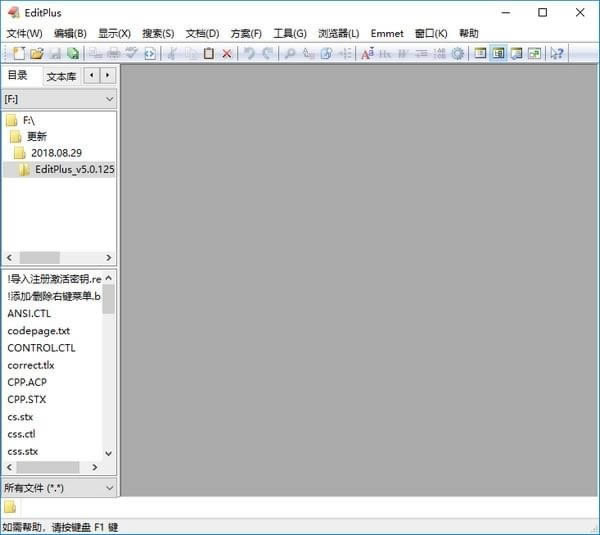The height and width of the screenshot is (535, 600).
Task: Click the right tab scroll arrow
Action: [107, 75]
